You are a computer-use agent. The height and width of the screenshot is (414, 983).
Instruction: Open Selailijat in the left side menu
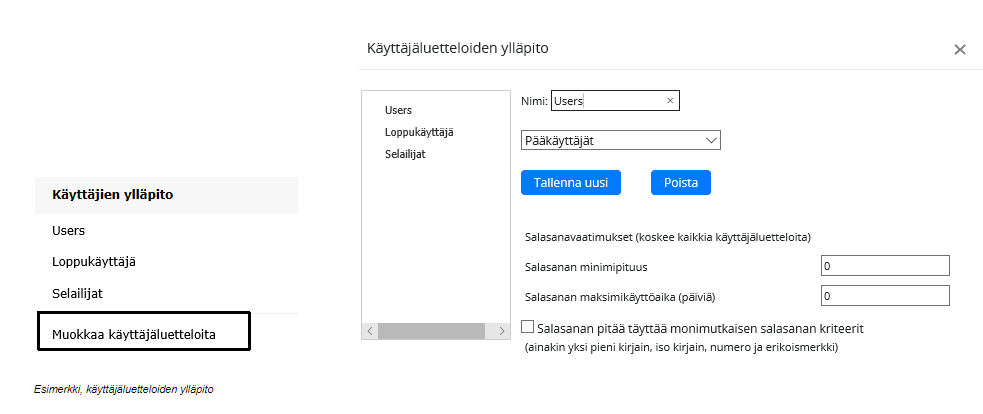[x=78, y=294]
